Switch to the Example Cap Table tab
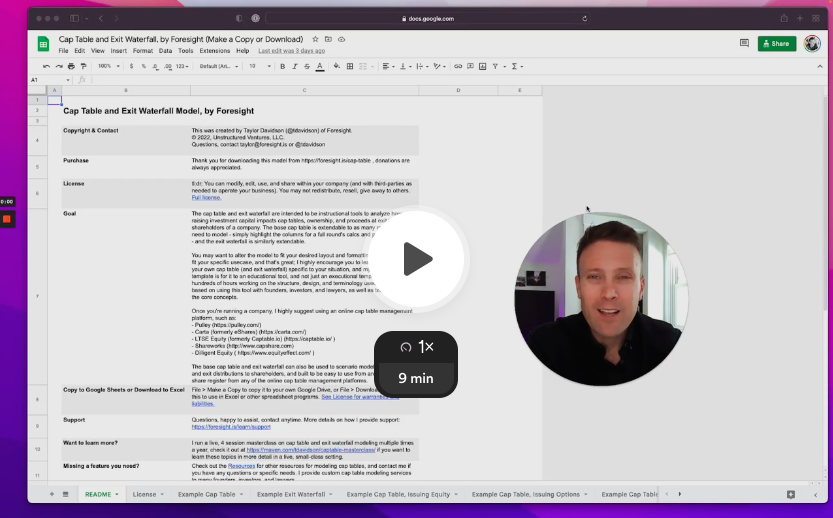The image size is (833, 518). coord(207,494)
